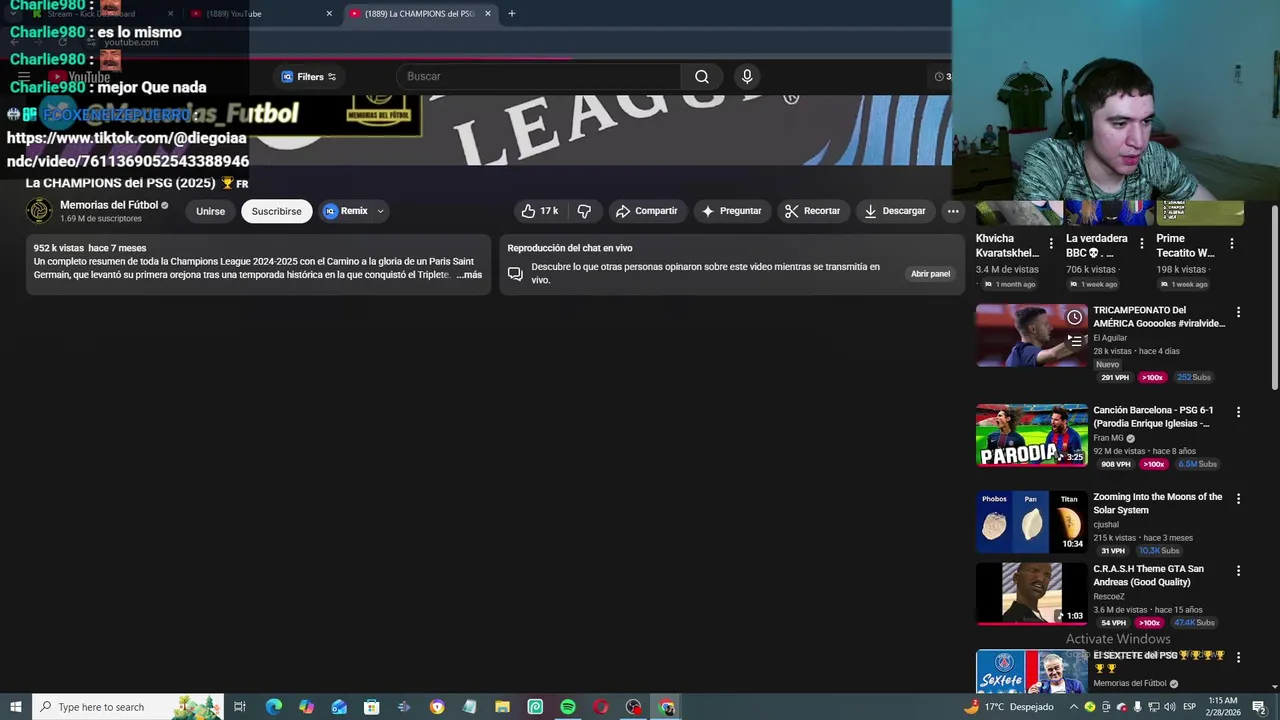
Task: Open File Explorer from the taskbar
Action: (x=502, y=707)
